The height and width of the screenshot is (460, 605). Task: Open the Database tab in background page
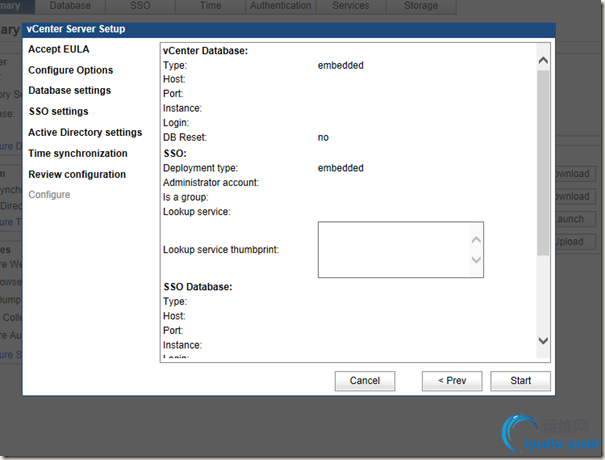(70, 6)
